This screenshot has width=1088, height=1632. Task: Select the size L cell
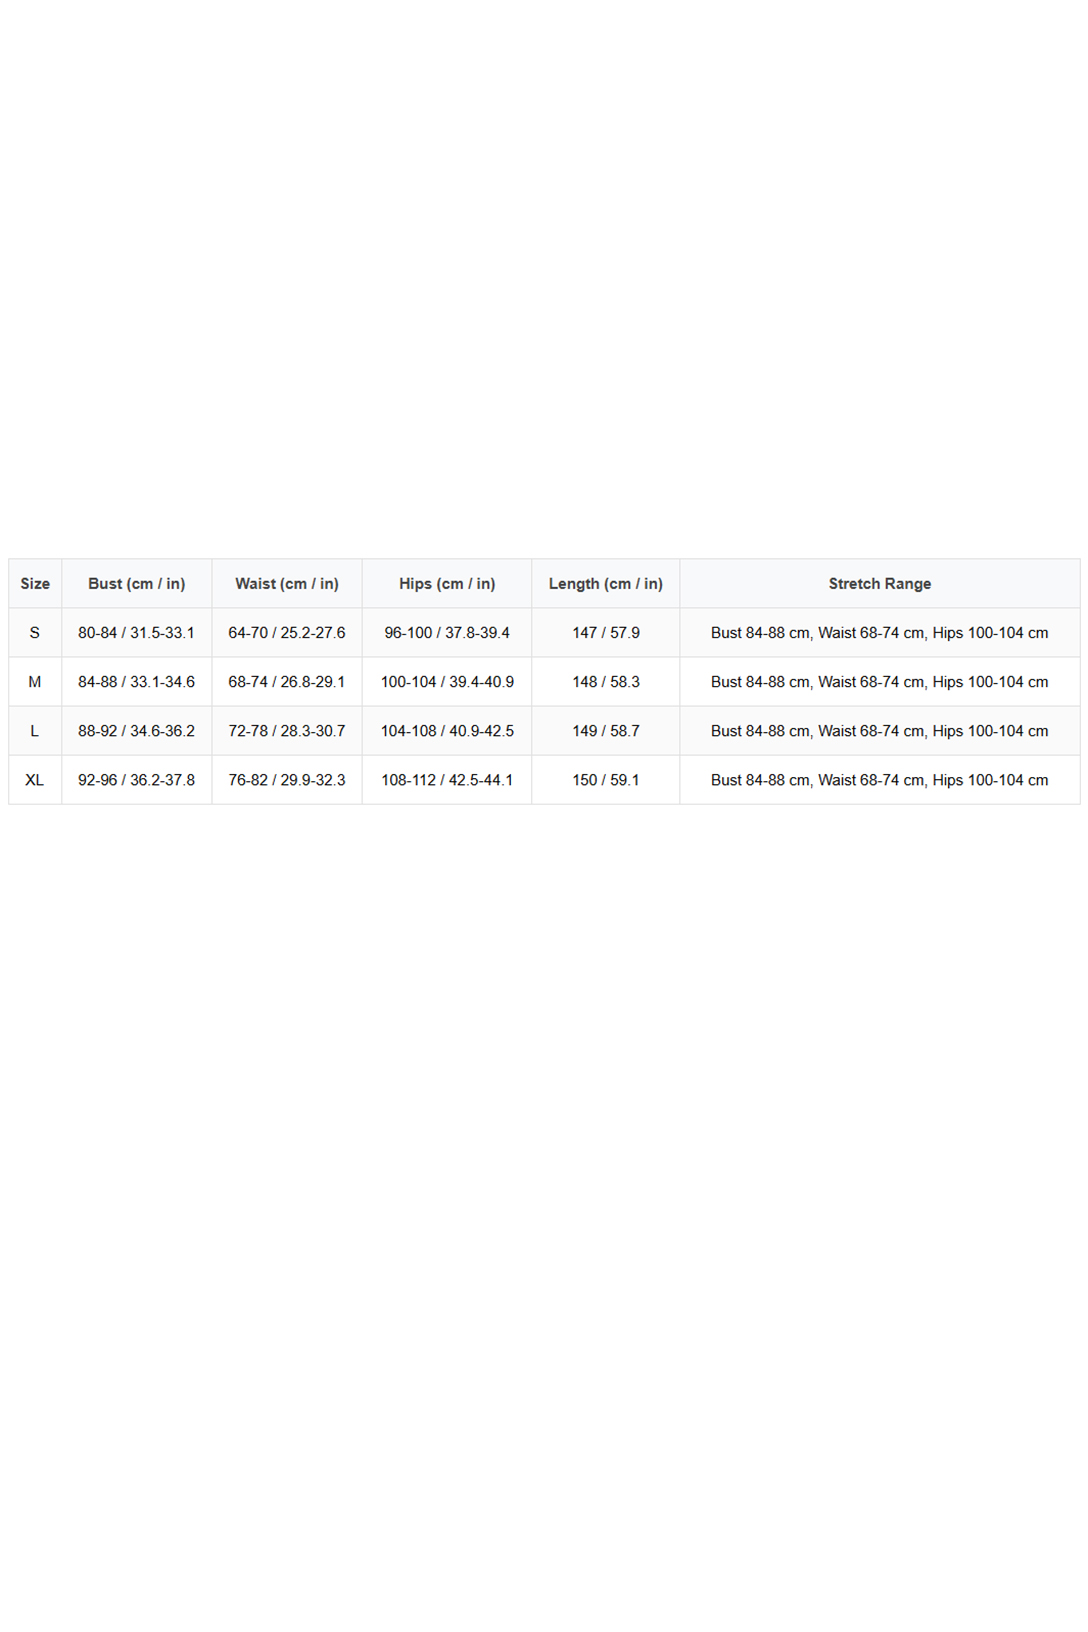(35, 731)
